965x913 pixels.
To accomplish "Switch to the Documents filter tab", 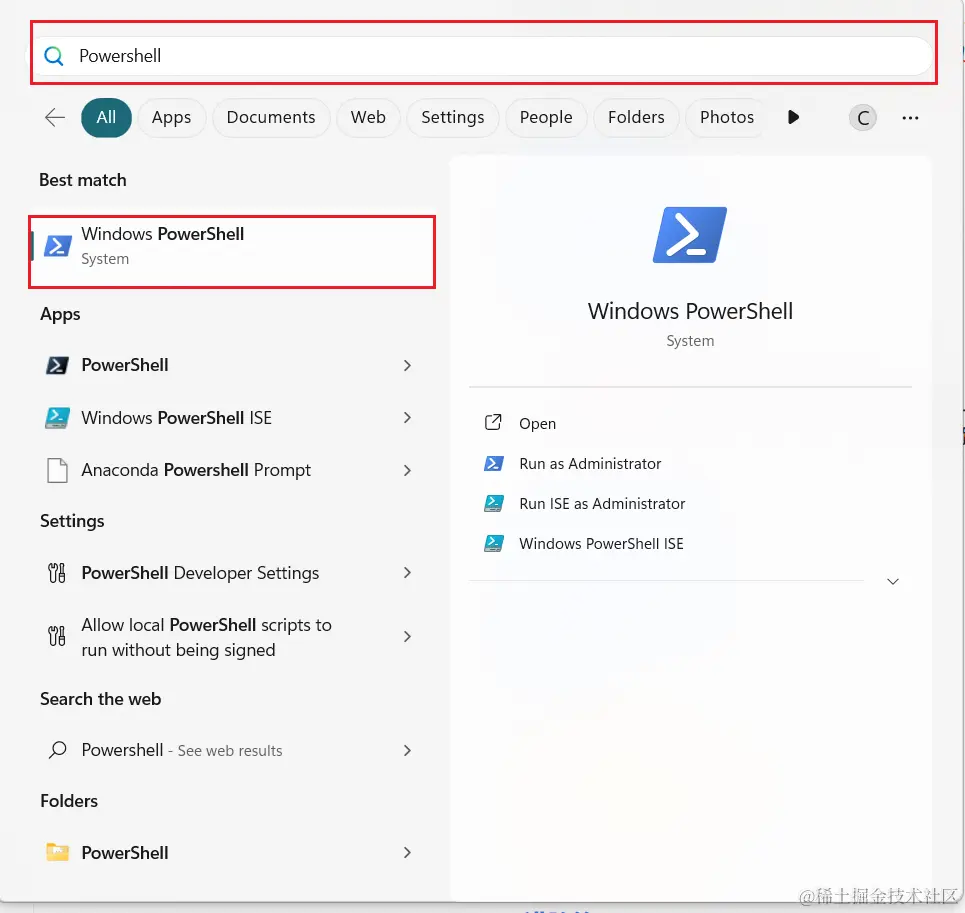I will coord(271,117).
